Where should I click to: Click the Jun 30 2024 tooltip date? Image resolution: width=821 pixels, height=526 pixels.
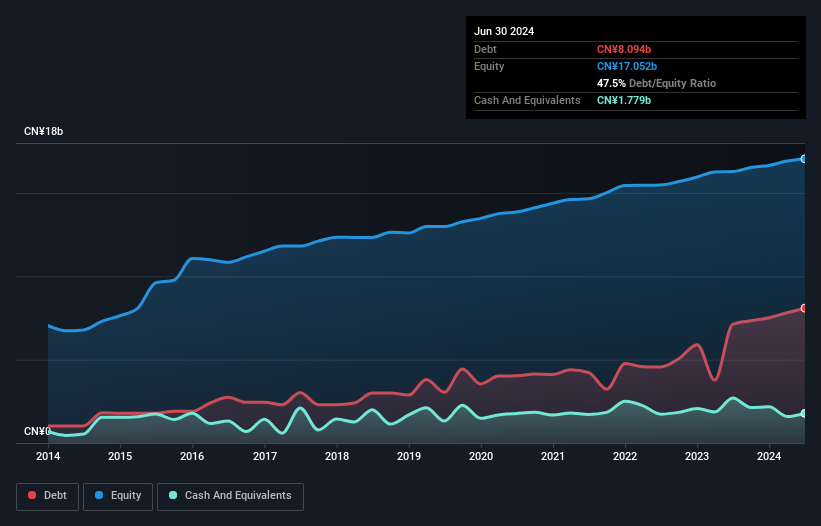[504, 31]
